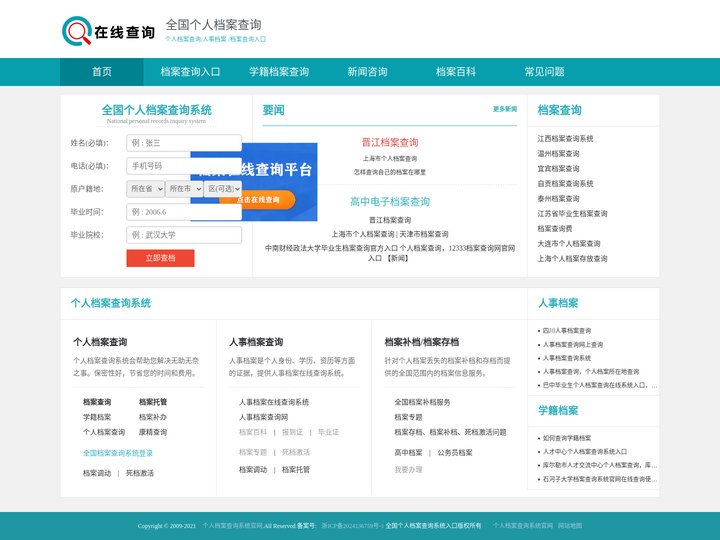
Task: Open the 康精查询 link
Action: coord(153,432)
